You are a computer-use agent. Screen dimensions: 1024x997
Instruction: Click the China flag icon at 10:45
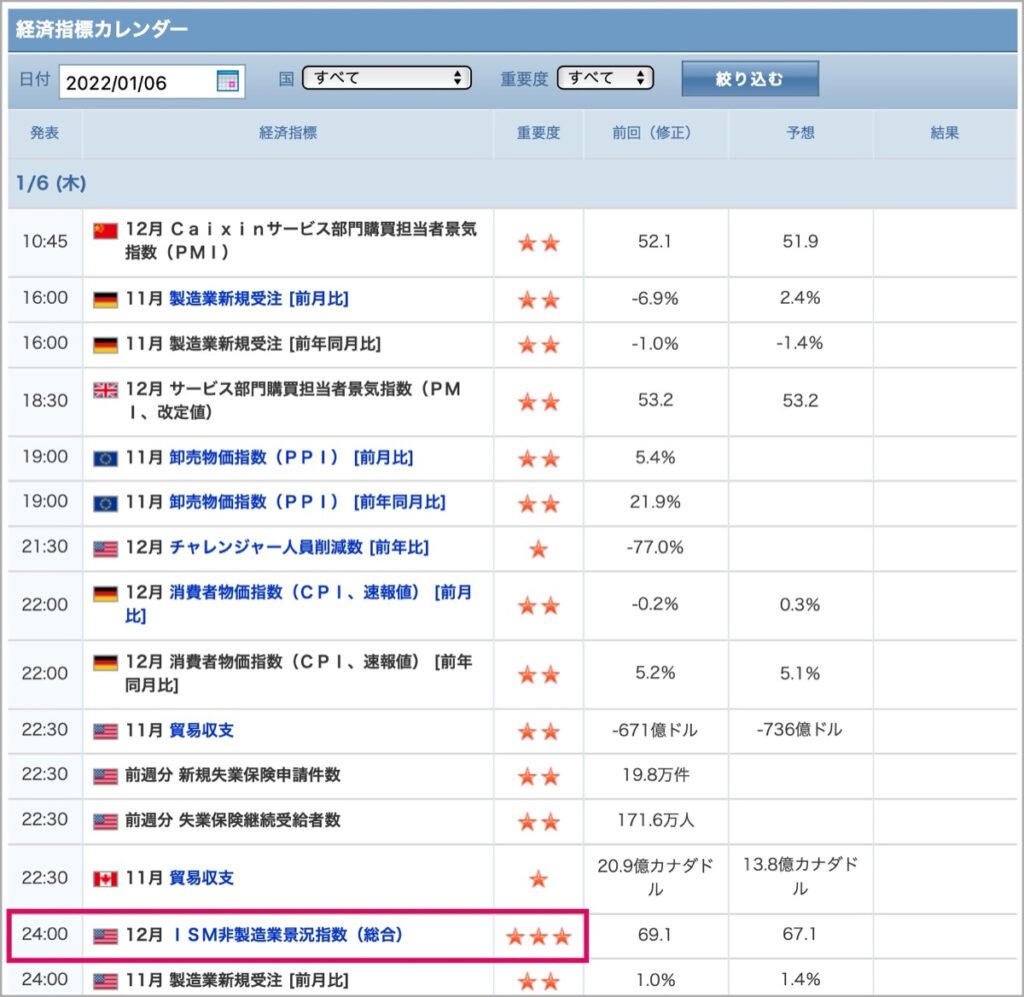[x=105, y=230]
